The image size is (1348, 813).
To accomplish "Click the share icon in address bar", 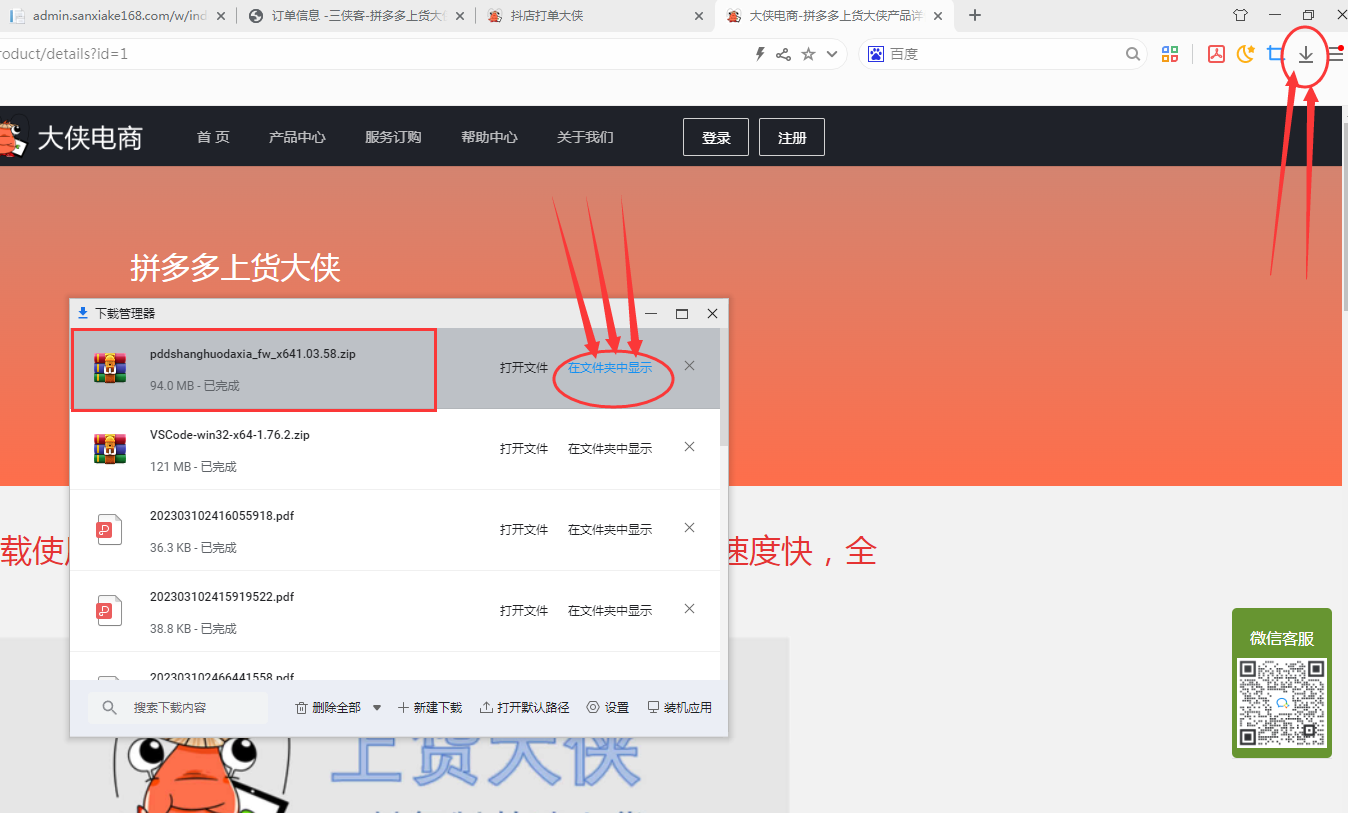I will [x=783, y=54].
